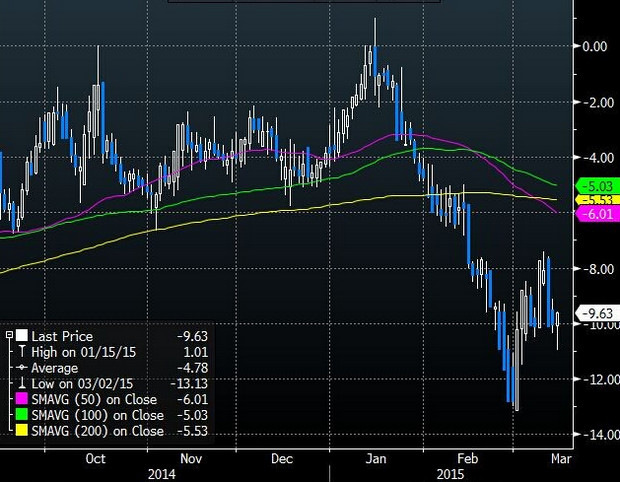Click the Feb x-axis month label
Viewport: 620px width, 482px height.
coord(468,458)
